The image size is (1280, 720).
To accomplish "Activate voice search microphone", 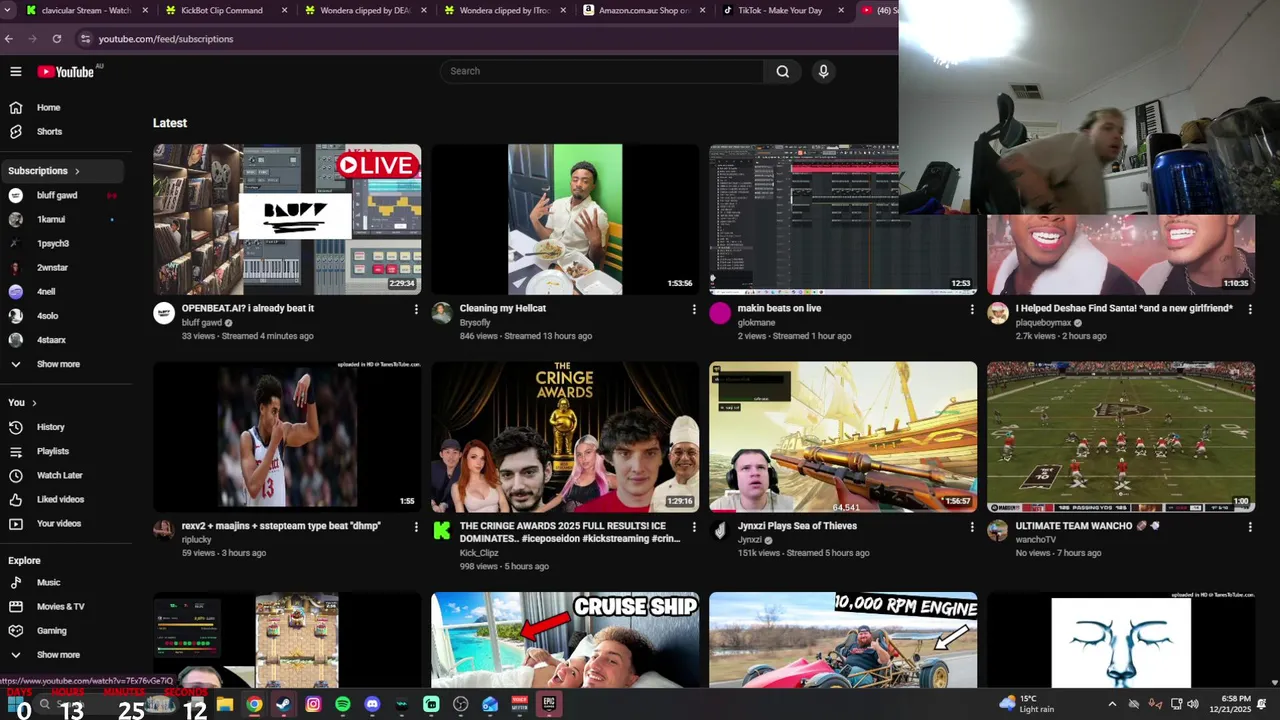I will pyautogui.click(x=824, y=71).
